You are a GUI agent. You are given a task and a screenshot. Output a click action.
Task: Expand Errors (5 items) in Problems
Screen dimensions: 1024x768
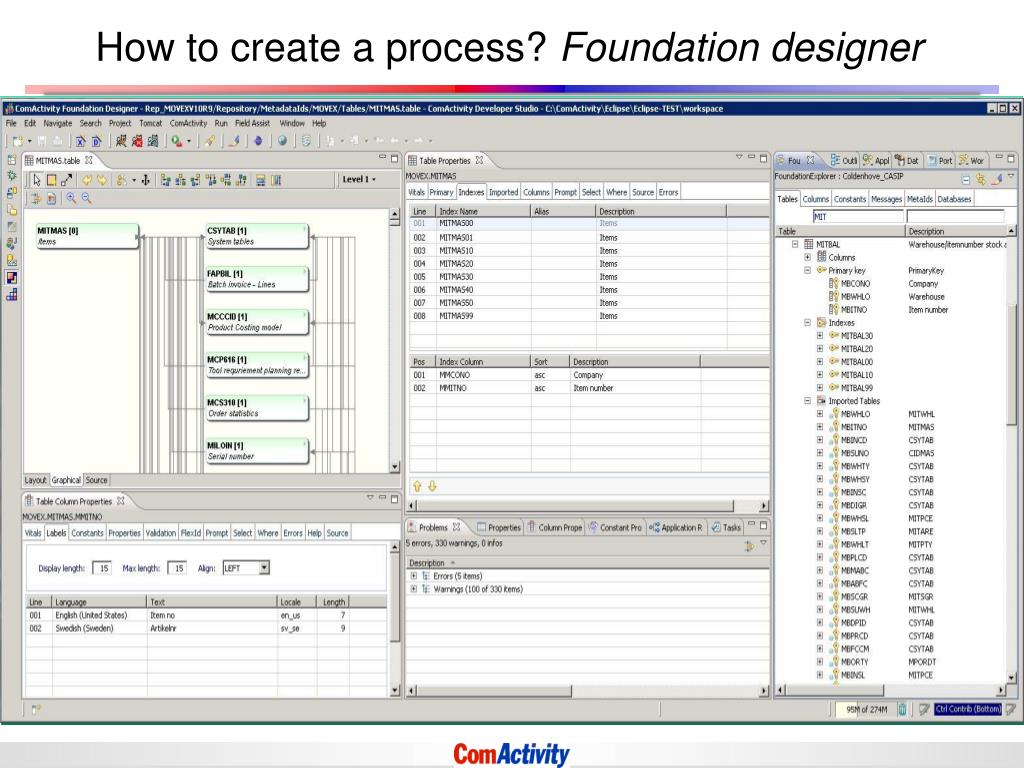[413, 576]
